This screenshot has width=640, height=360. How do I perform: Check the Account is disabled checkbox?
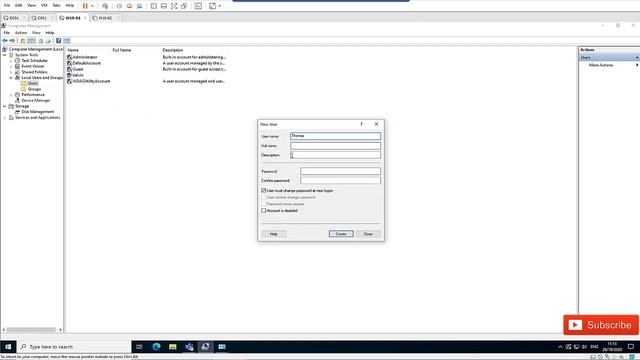point(264,211)
